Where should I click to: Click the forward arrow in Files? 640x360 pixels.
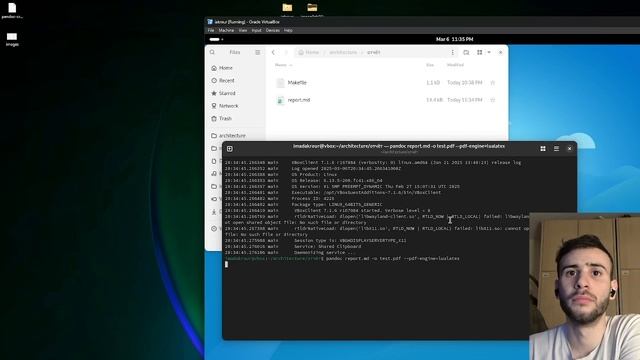pos(286,52)
